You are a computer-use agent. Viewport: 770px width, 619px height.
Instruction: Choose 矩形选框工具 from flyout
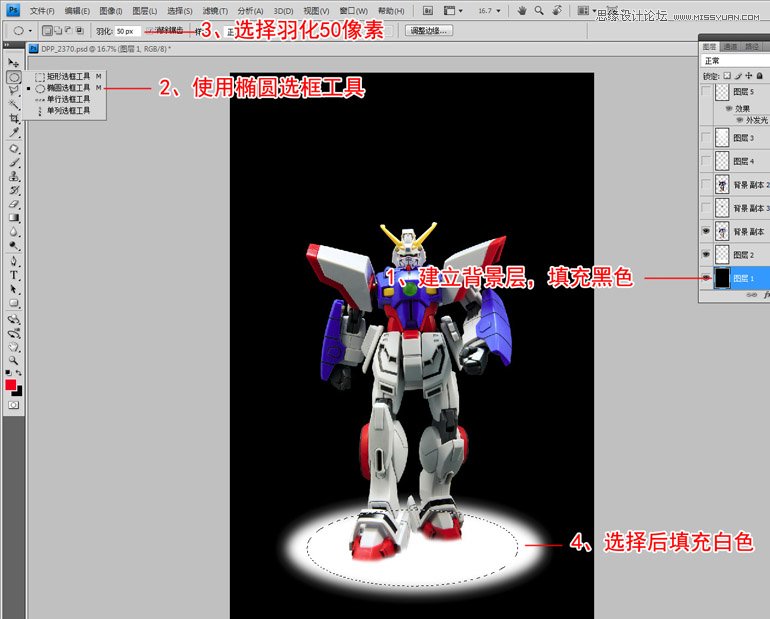click(x=66, y=76)
